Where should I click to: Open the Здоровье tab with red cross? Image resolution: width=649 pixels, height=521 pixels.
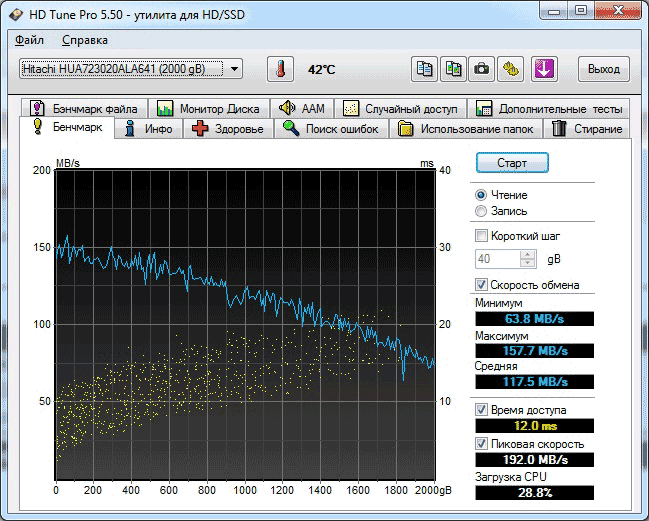(x=228, y=128)
